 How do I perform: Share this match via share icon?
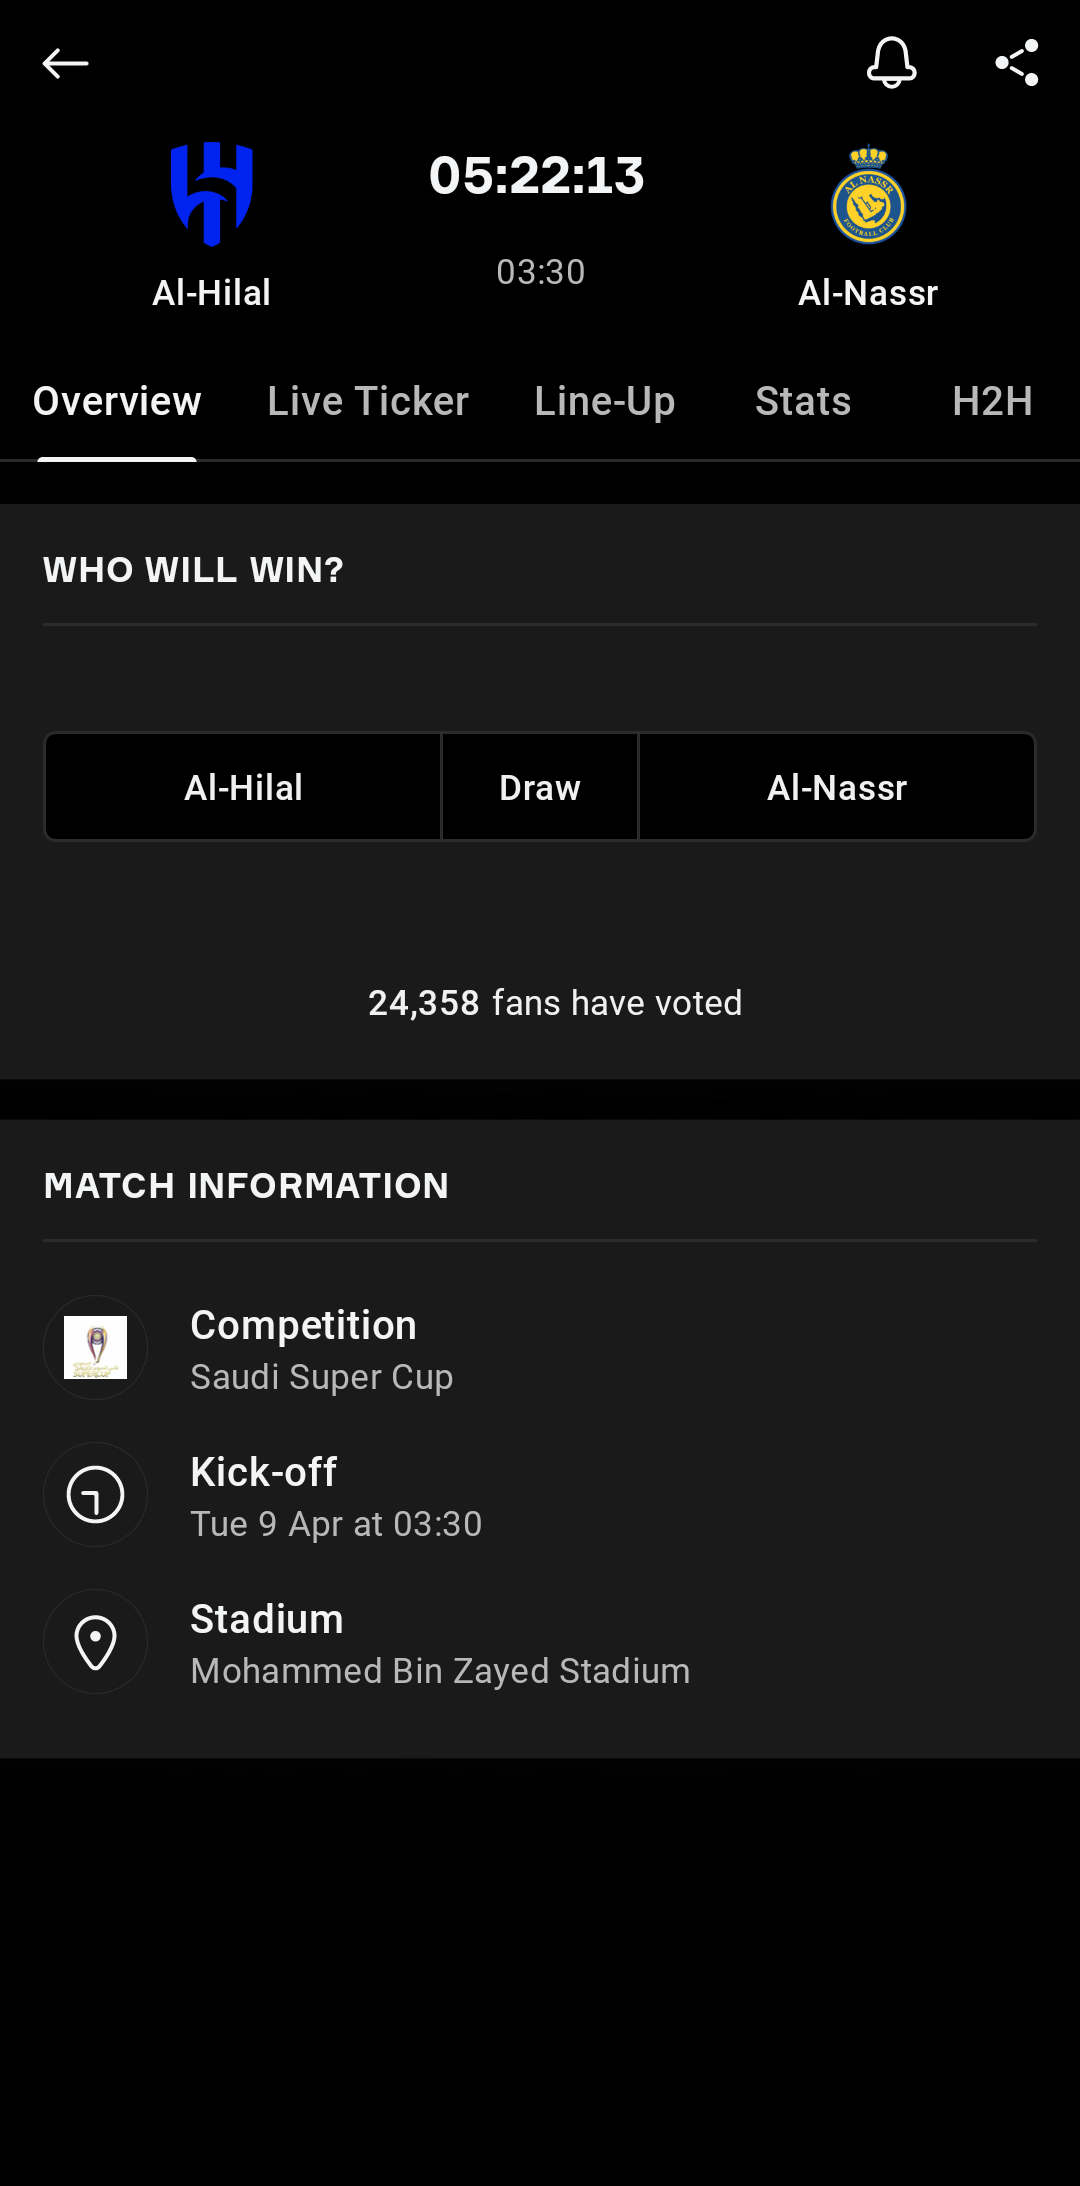point(1017,63)
